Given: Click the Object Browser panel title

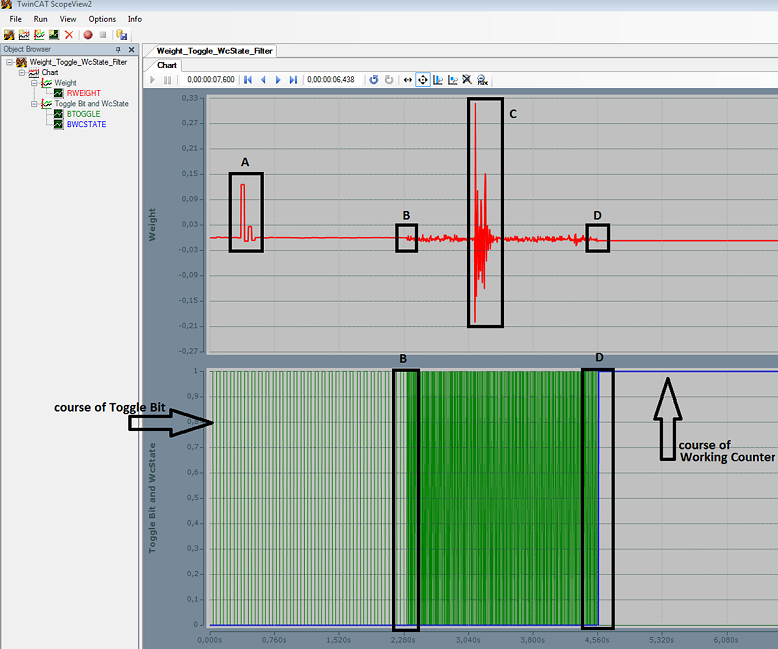Looking at the screenshot, I should pos(27,49).
